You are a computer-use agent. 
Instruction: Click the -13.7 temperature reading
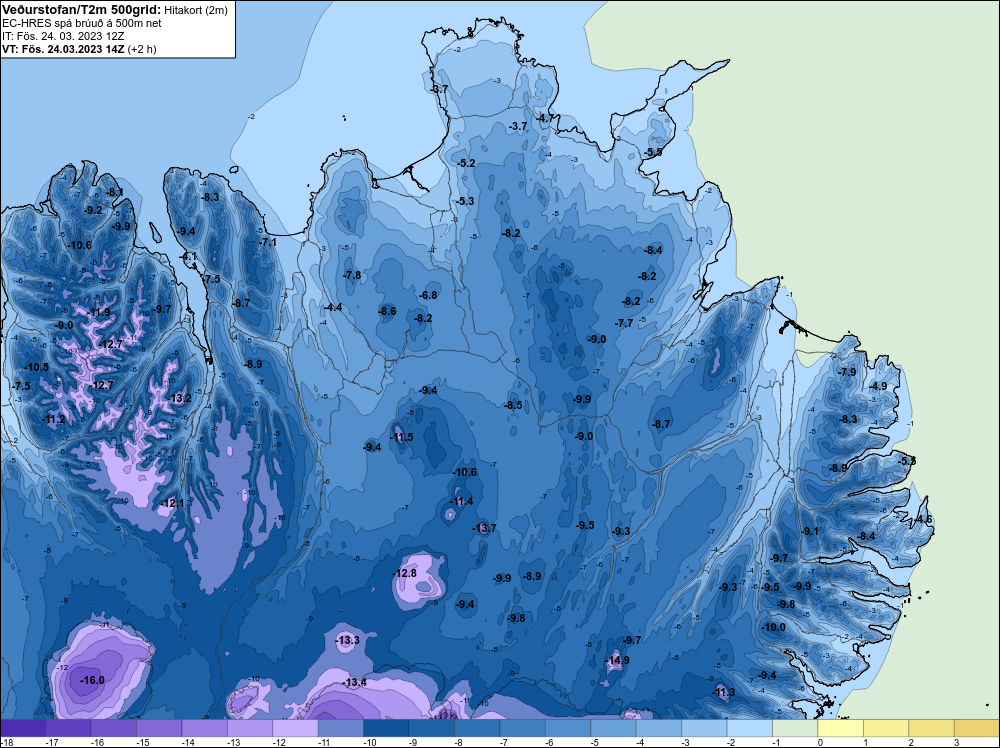(485, 528)
